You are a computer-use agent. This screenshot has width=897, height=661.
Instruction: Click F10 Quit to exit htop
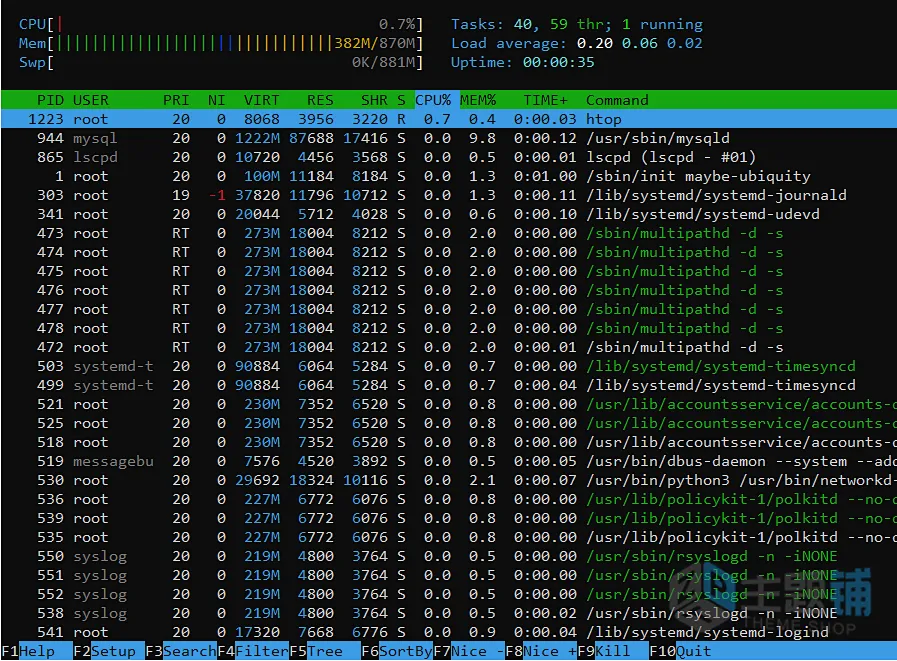(x=681, y=651)
